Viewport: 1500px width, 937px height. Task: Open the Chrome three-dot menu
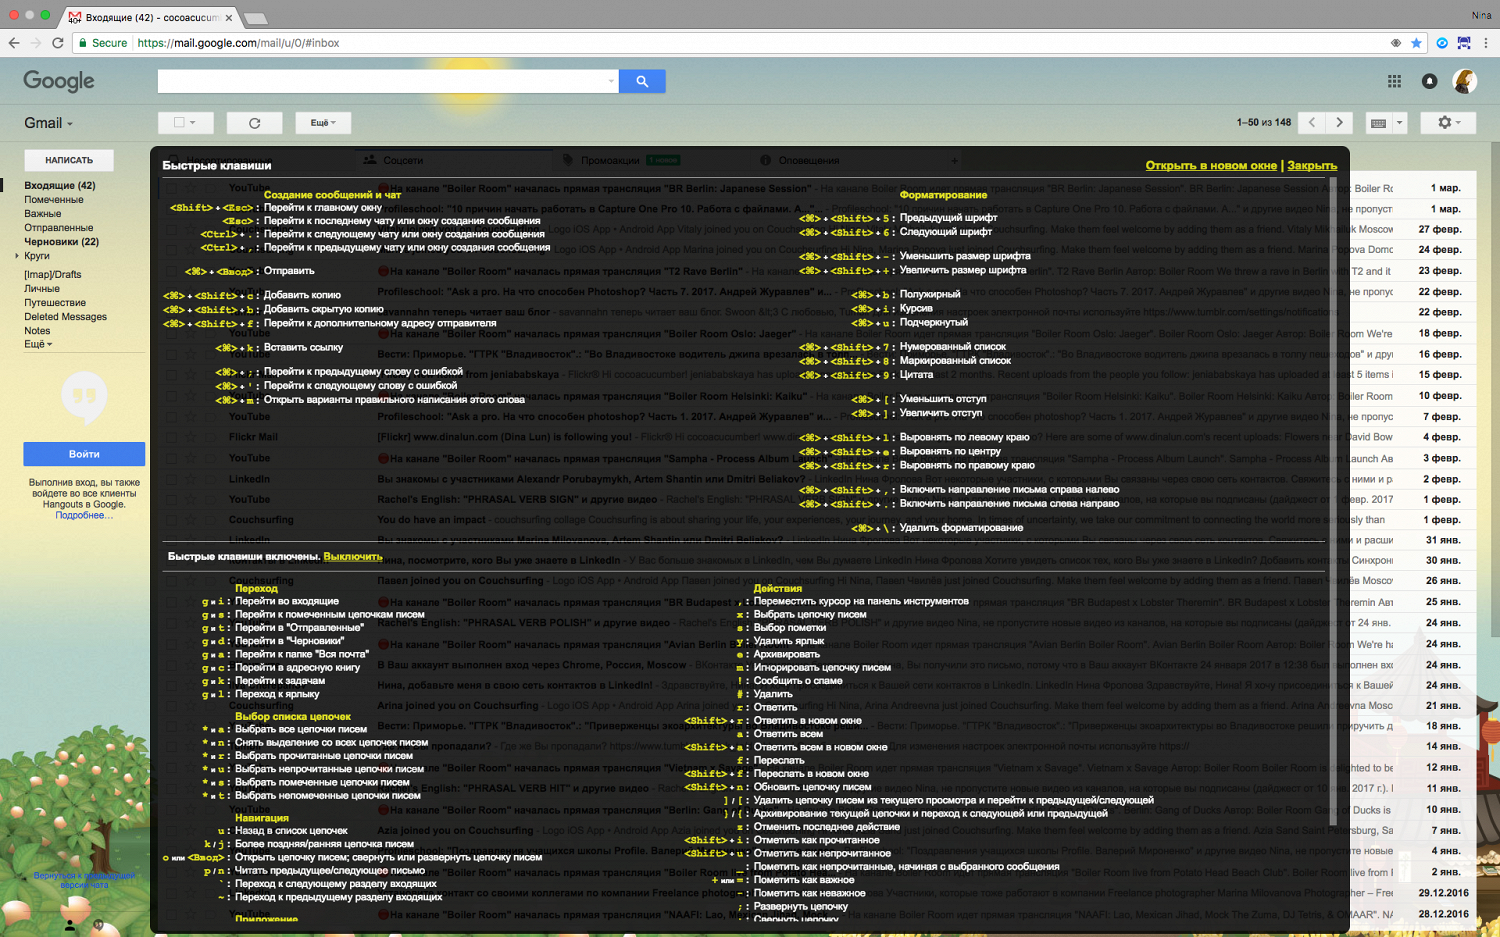(x=1486, y=43)
